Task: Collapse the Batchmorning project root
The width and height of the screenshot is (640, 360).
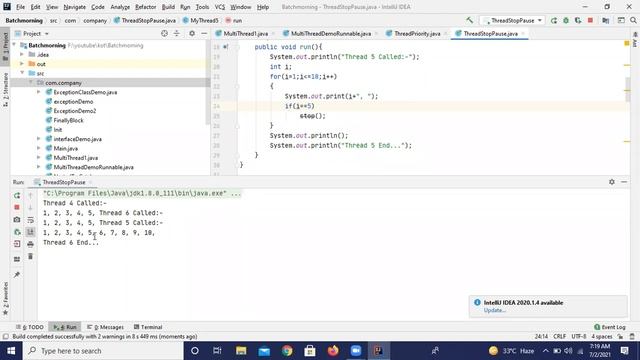Action: (15, 45)
